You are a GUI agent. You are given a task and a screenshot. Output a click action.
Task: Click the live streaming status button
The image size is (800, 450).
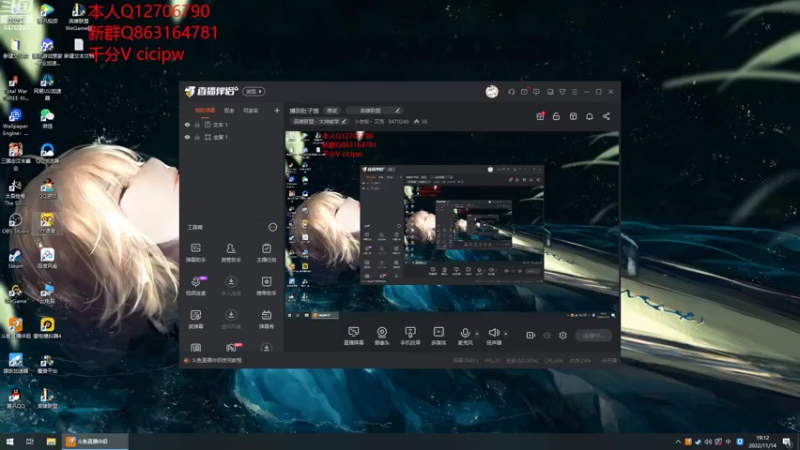593,335
